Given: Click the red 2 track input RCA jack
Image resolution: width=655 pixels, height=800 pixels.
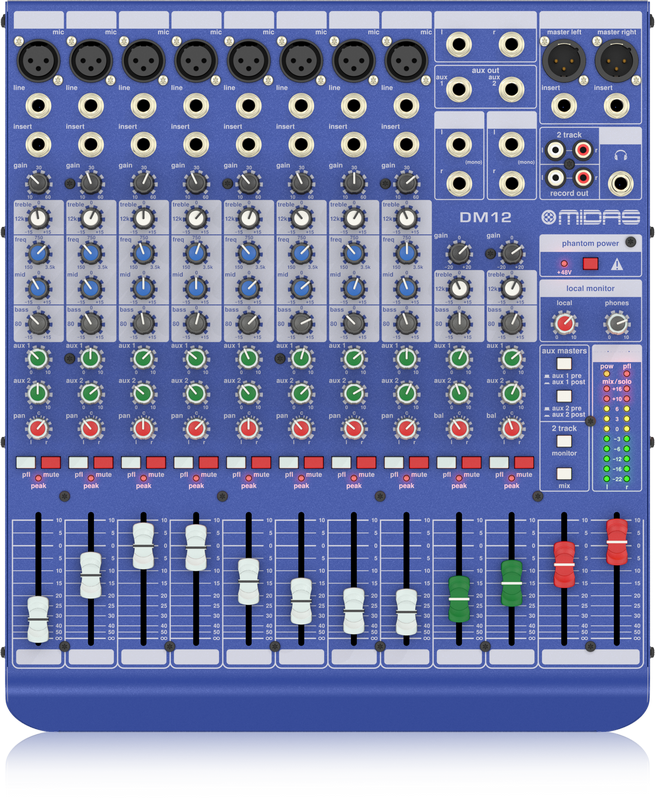Looking at the screenshot, I should [x=583, y=151].
